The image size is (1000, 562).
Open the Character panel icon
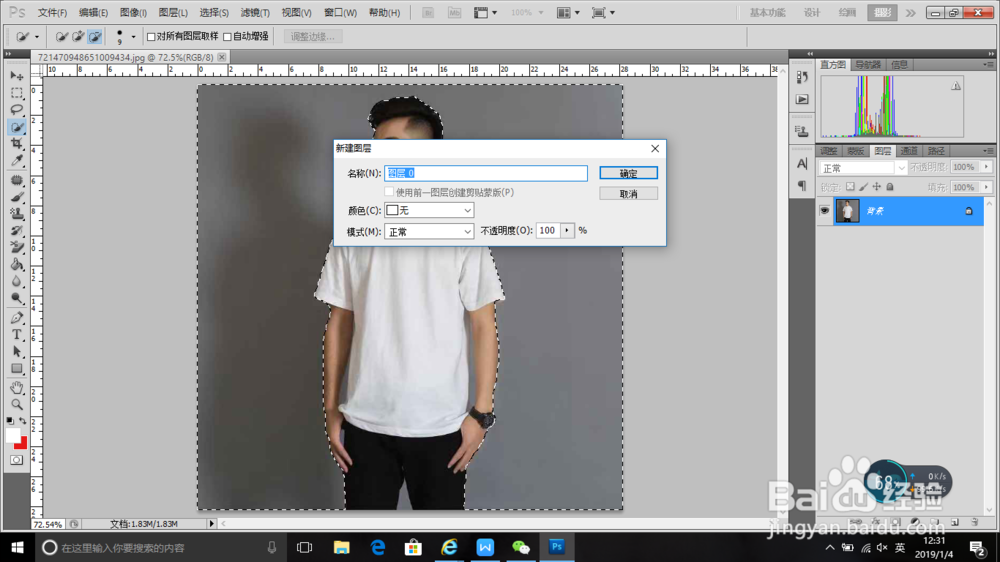click(x=802, y=164)
